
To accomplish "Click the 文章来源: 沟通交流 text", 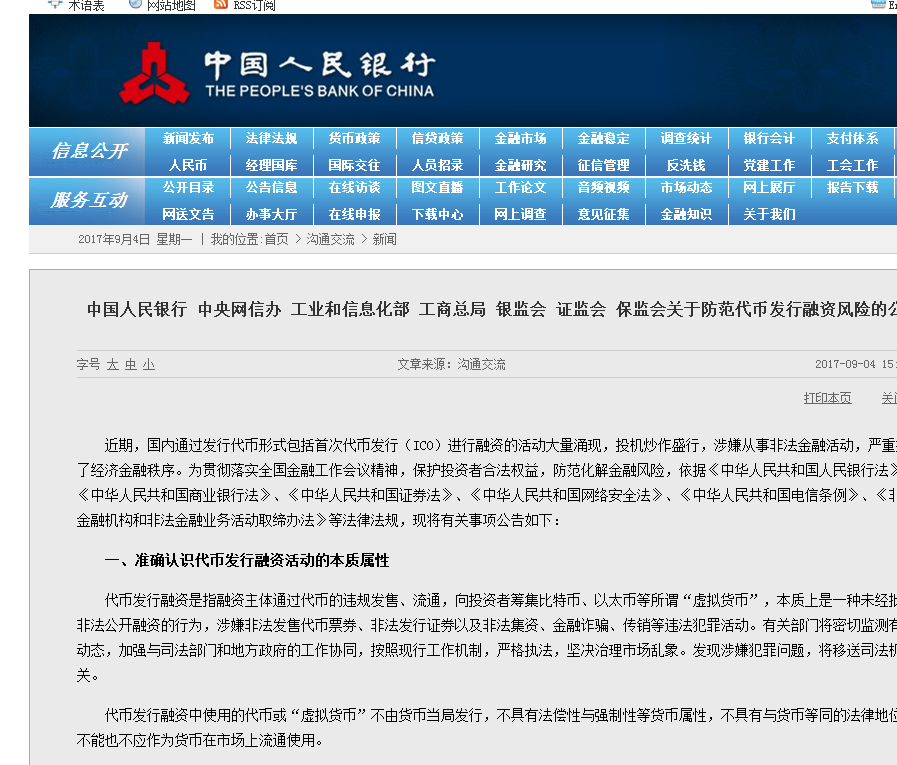I will [451, 364].
